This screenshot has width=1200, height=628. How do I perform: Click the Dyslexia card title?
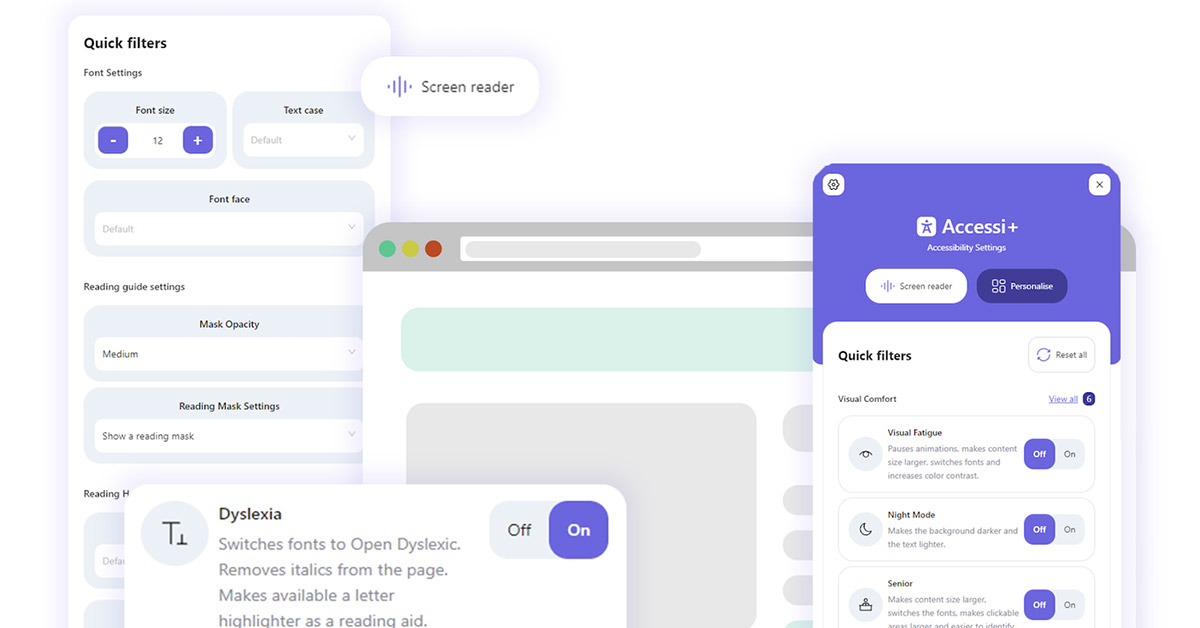pyautogui.click(x=250, y=514)
